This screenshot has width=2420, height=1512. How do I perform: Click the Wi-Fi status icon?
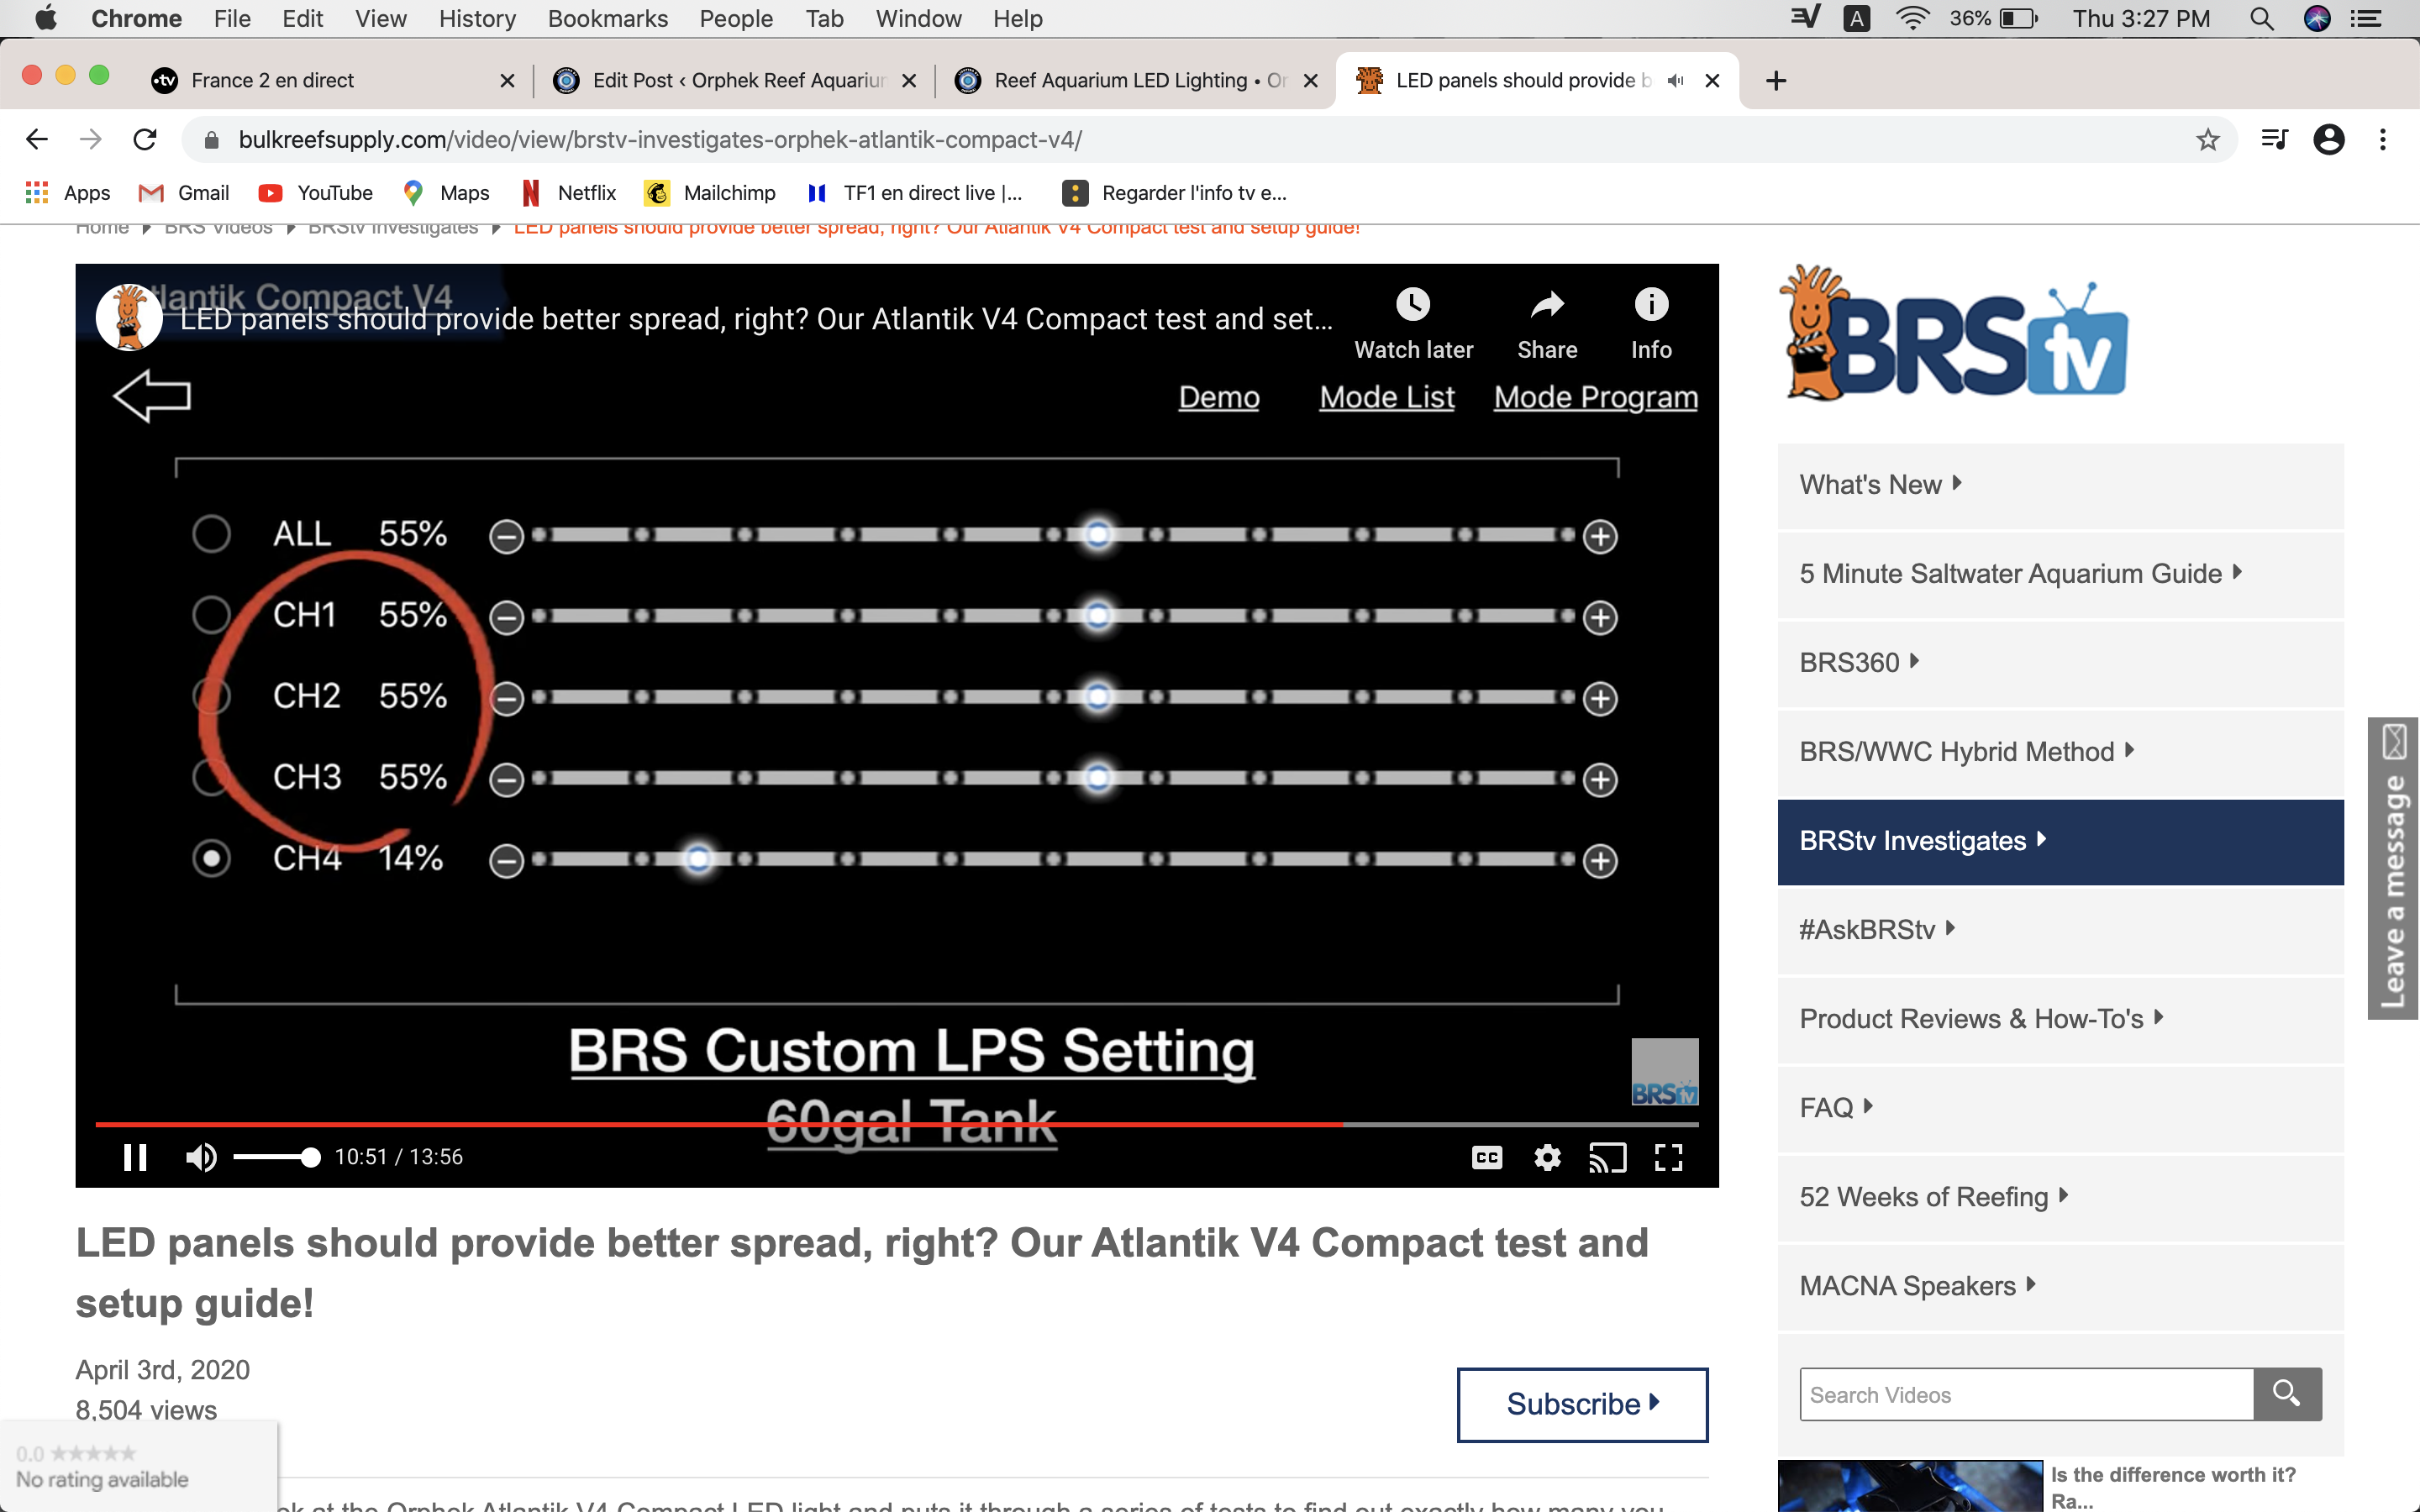(x=1912, y=18)
